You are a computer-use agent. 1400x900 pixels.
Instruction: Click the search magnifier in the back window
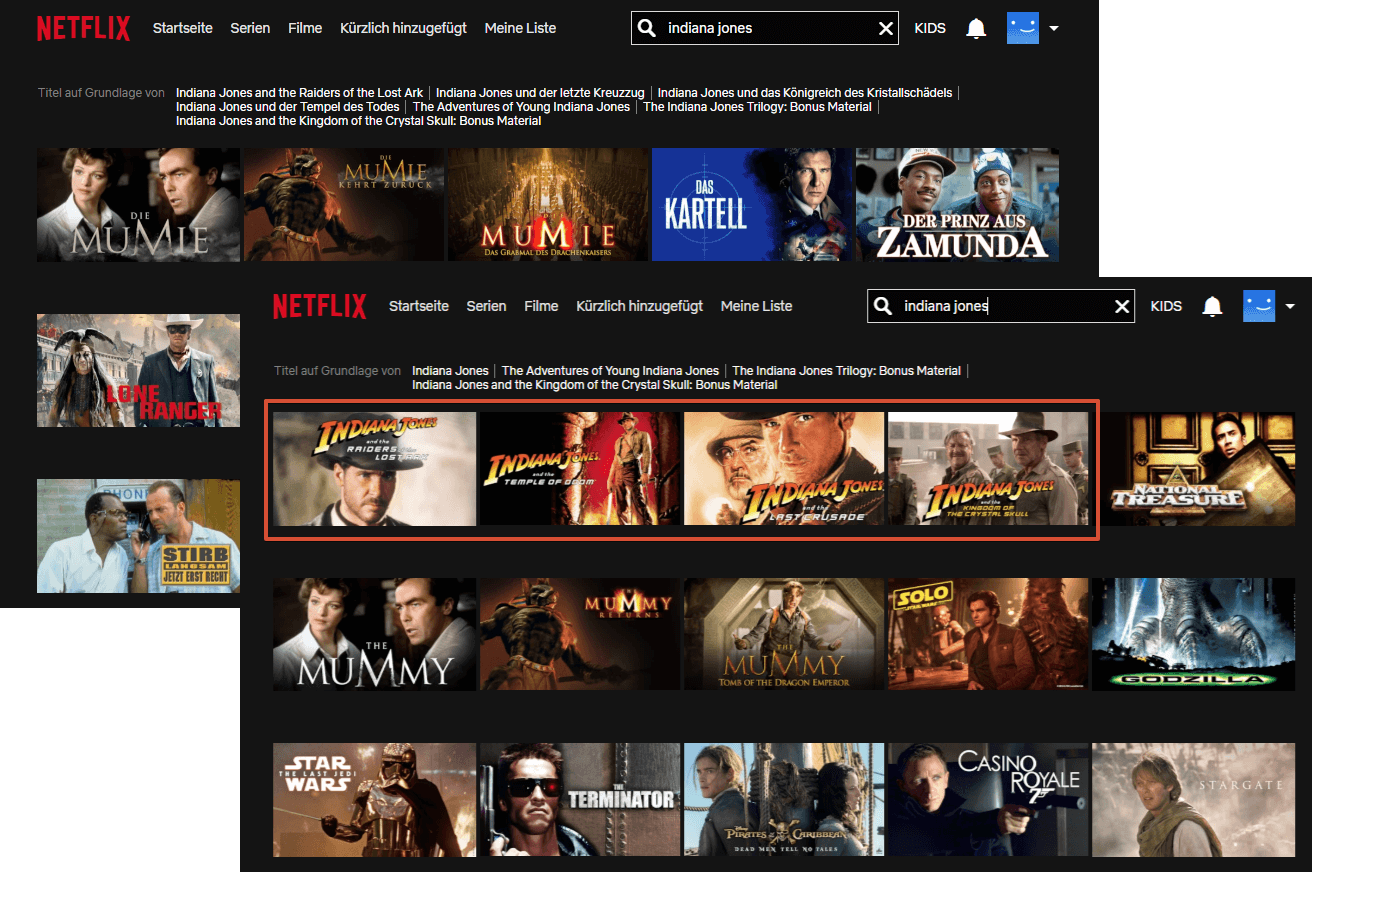pyautogui.click(x=647, y=28)
